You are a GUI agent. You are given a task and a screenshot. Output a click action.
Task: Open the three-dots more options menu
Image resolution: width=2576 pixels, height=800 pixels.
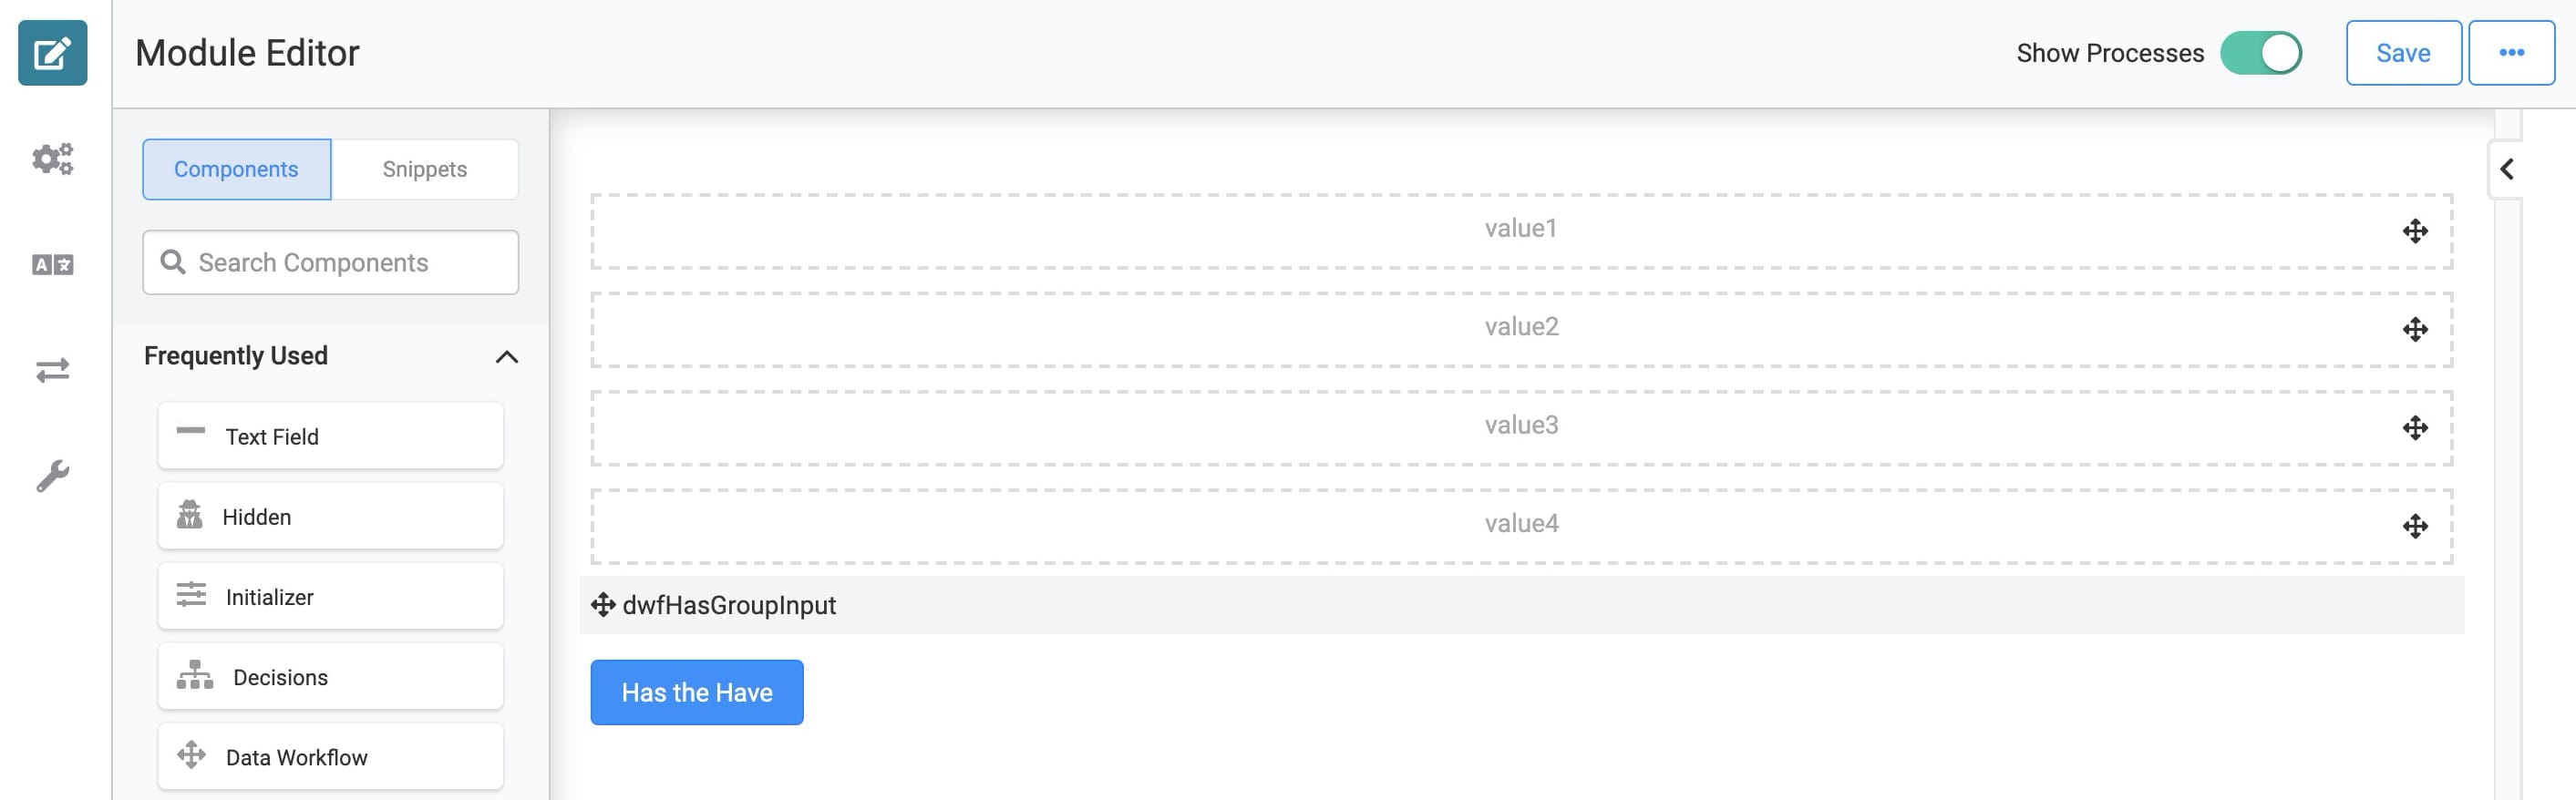point(2511,53)
